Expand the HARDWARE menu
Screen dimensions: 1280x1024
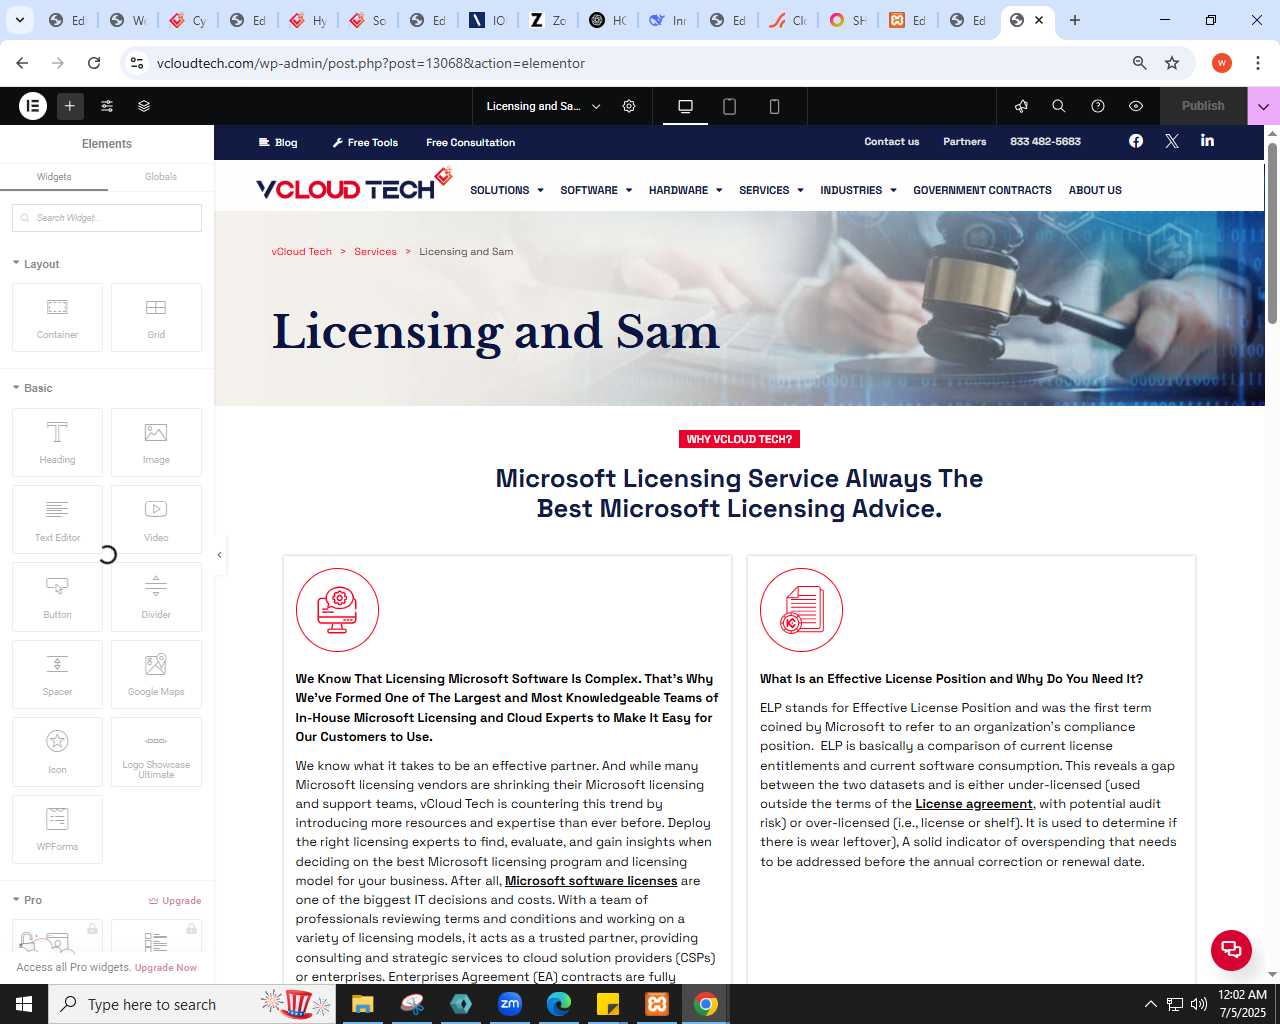pos(685,190)
